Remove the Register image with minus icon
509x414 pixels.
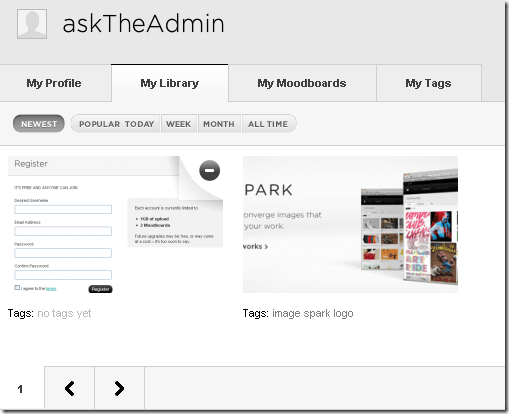click(x=210, y=170)
